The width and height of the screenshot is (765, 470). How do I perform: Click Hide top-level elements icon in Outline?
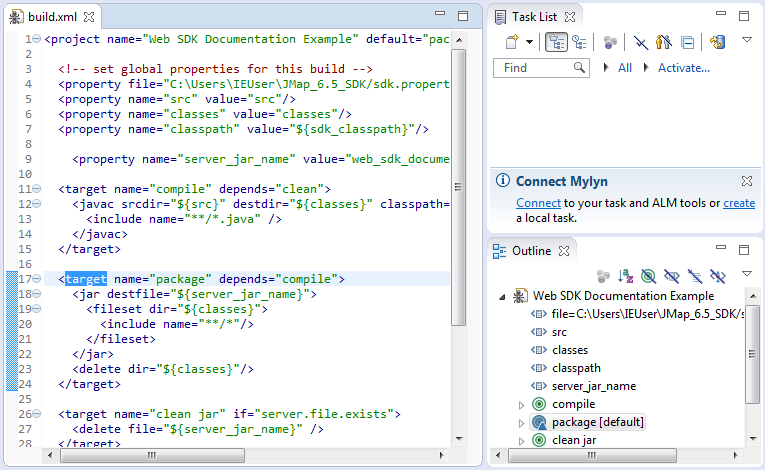pyautogui.click(x=717, y=275)
